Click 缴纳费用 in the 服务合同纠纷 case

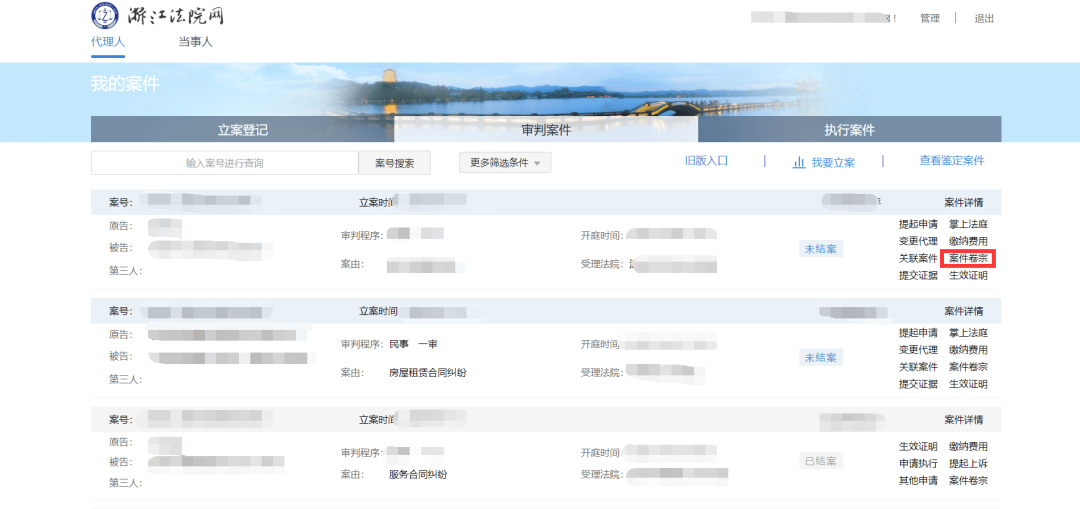pyautogui.click(x=968, y=446)
